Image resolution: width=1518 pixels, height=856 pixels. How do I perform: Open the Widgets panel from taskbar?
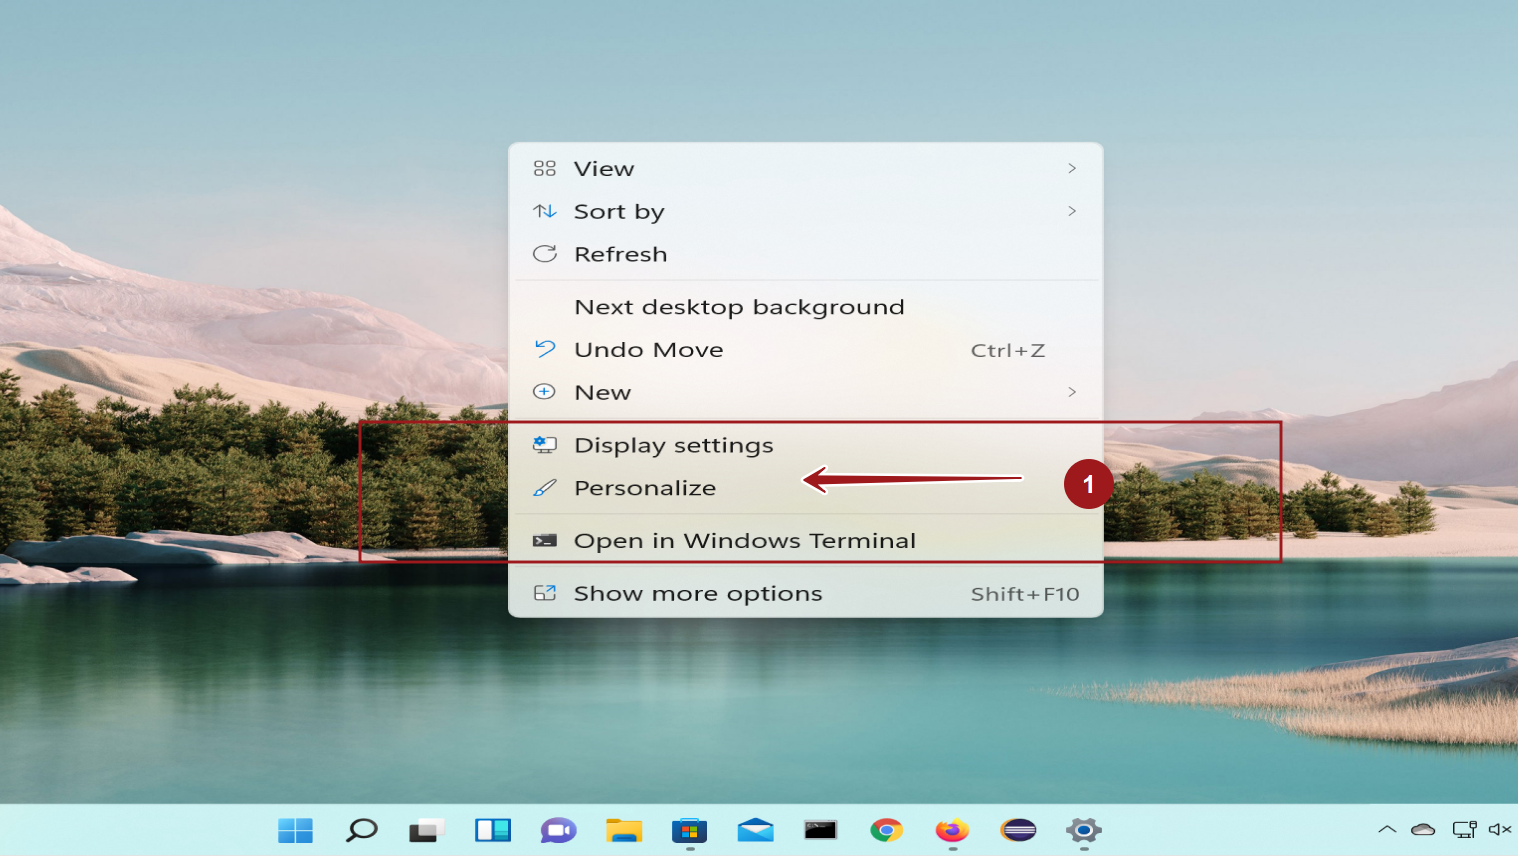tap(492, 830)
